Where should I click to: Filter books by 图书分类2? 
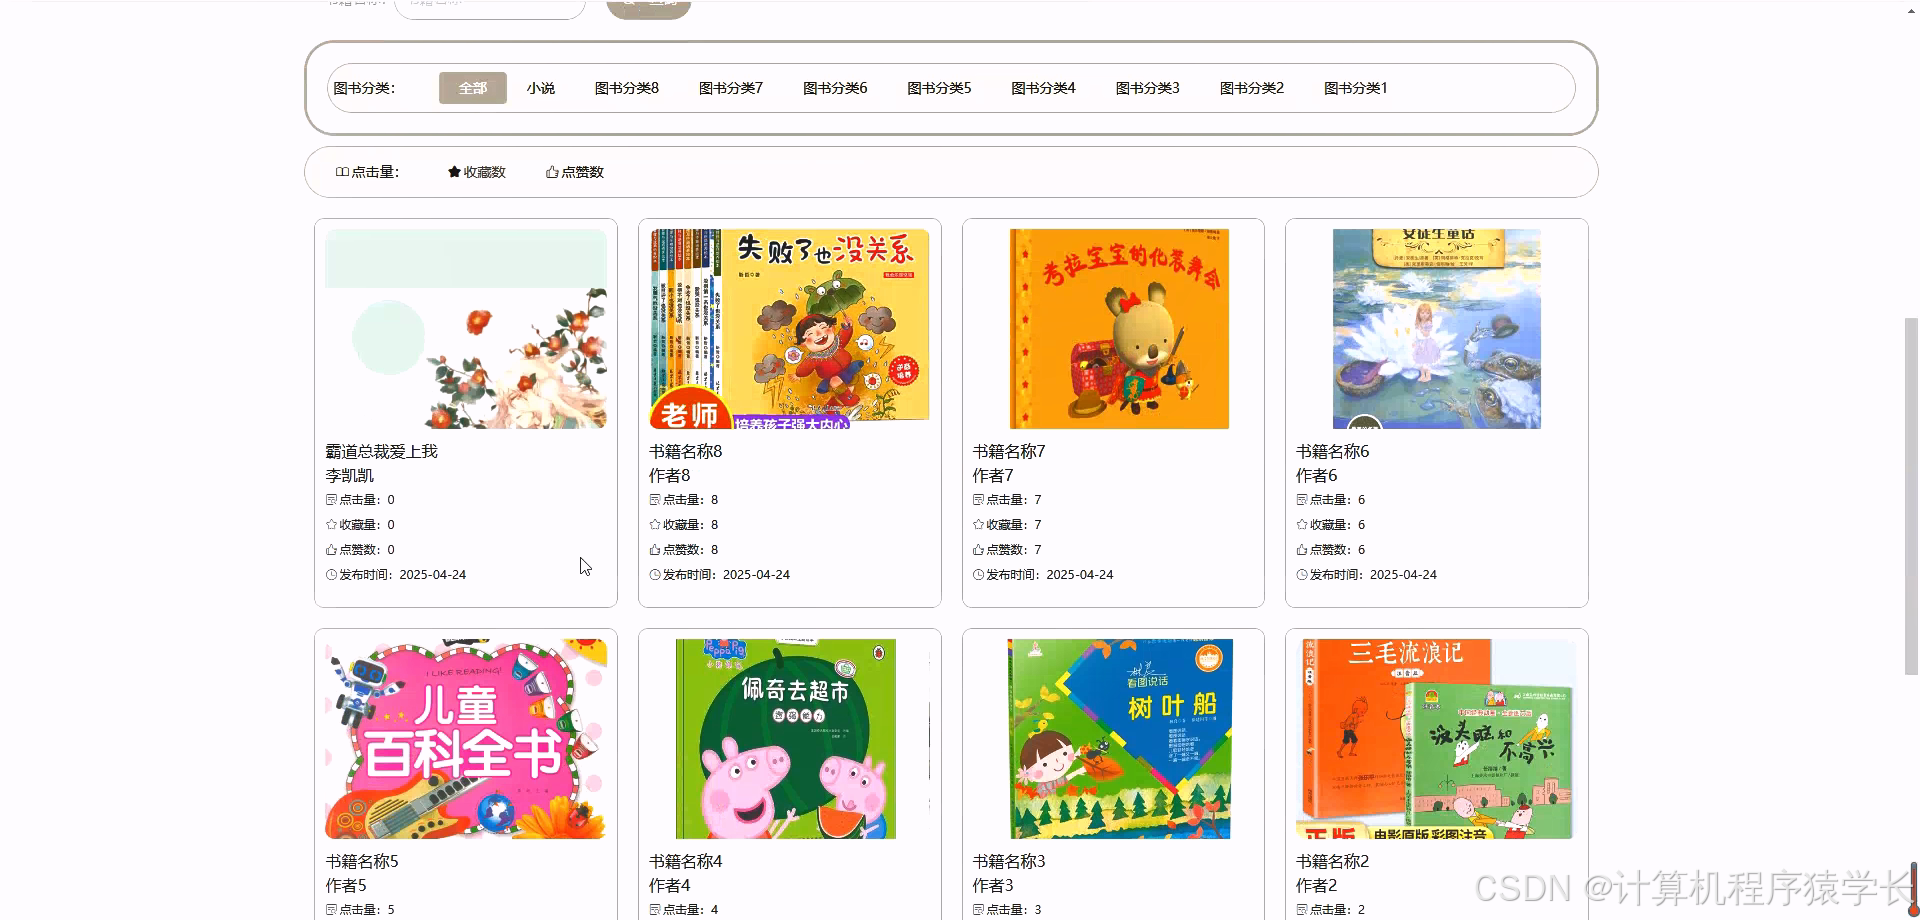pos(1252,88)
